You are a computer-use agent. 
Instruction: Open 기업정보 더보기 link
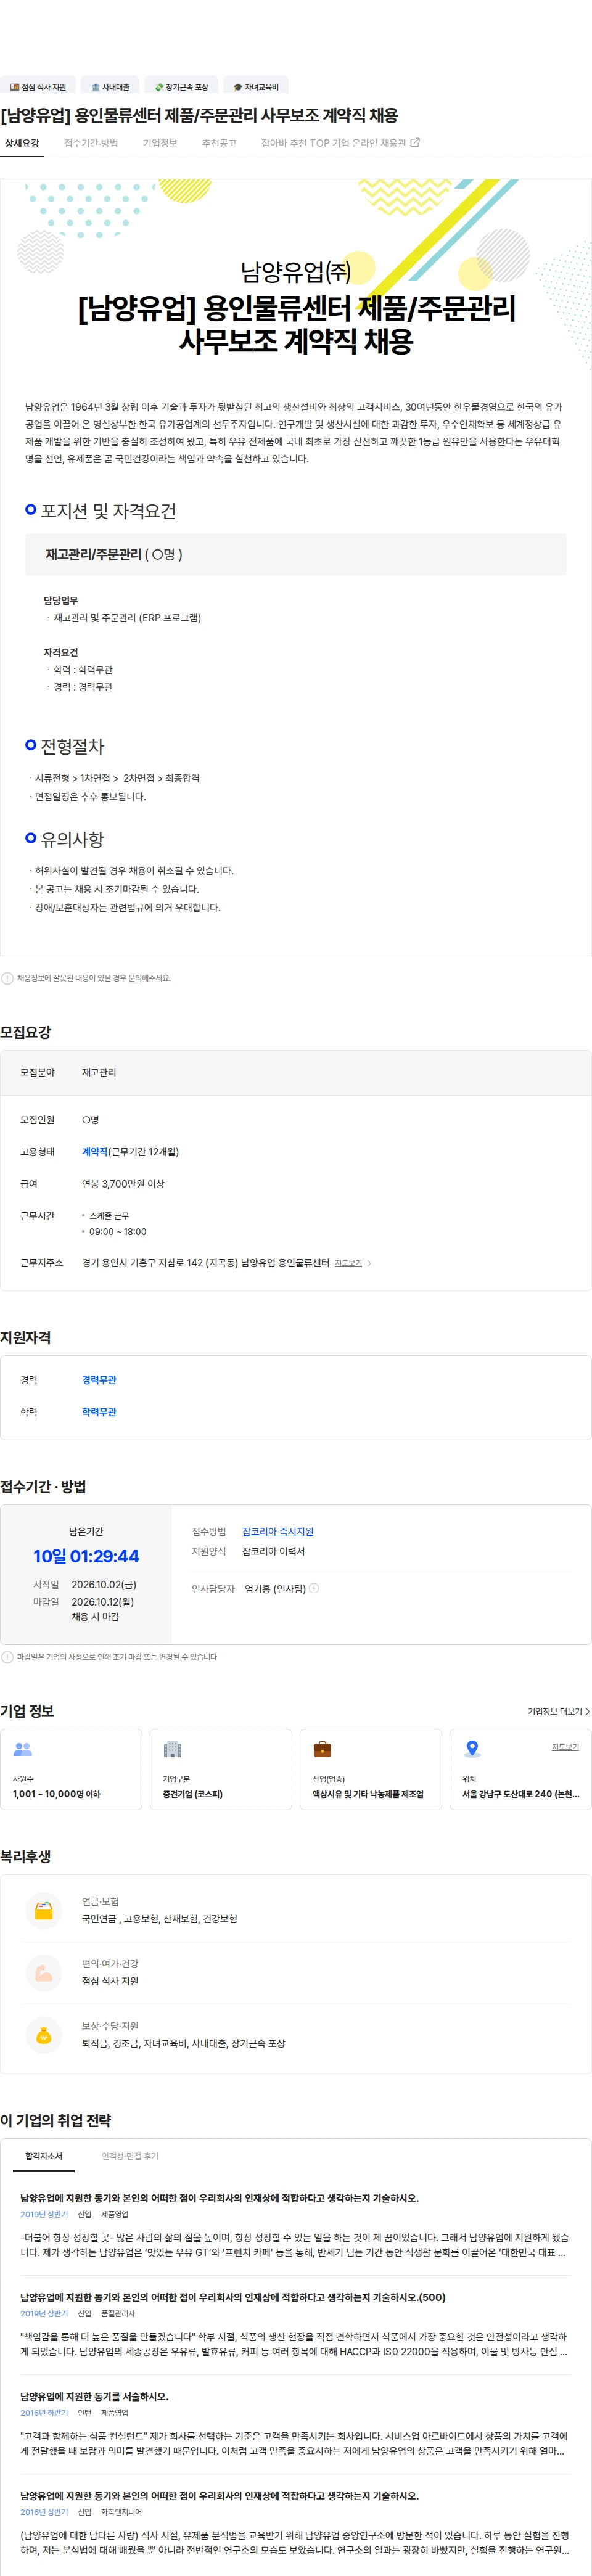[559, 1711]
